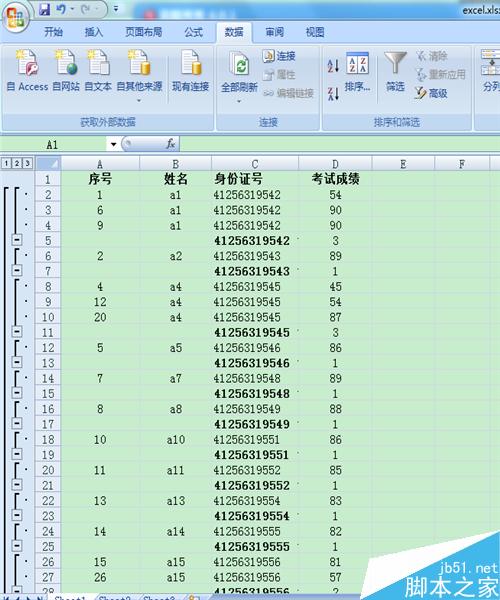This screenshot has height=600, width=500.
Task: Sort descending Z to A
Action: 333,94
